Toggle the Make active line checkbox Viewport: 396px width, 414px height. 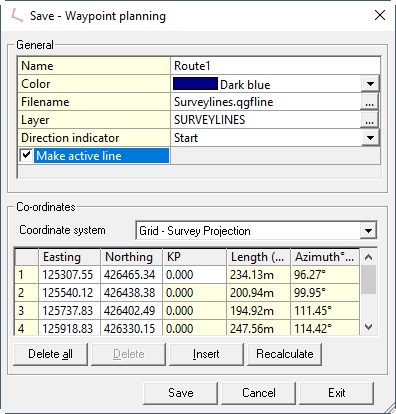[26, 155]
